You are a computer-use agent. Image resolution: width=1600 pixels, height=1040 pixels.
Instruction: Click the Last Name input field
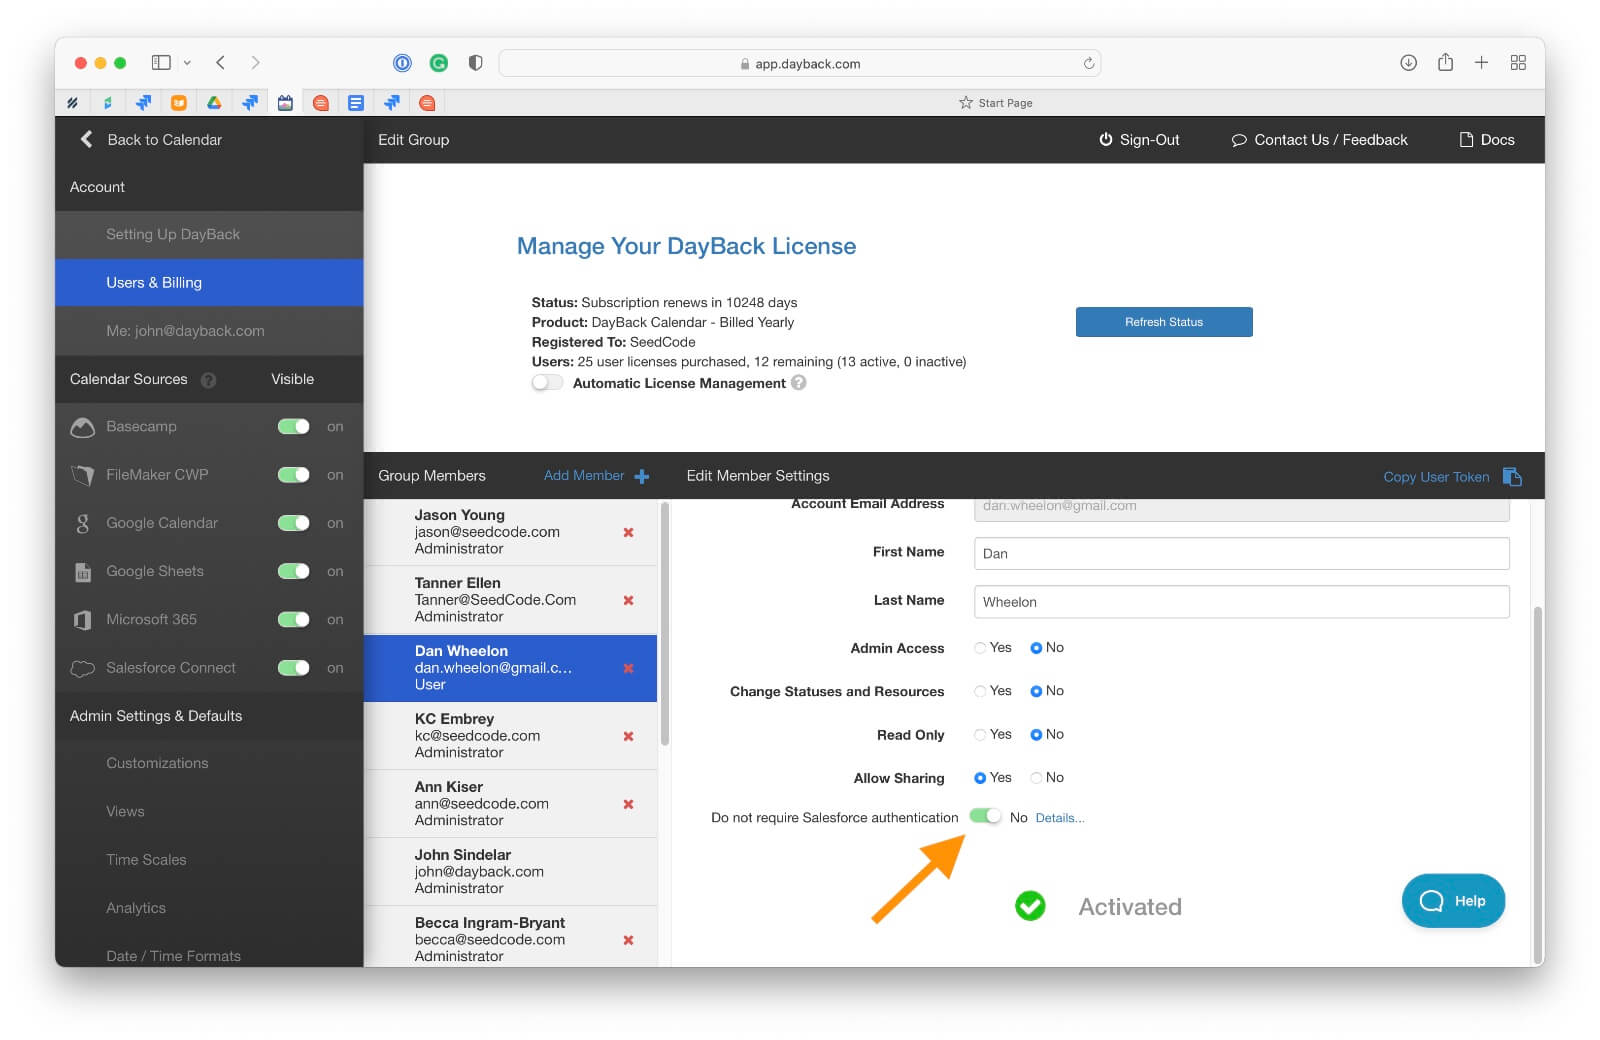(x=1241, y=602)
